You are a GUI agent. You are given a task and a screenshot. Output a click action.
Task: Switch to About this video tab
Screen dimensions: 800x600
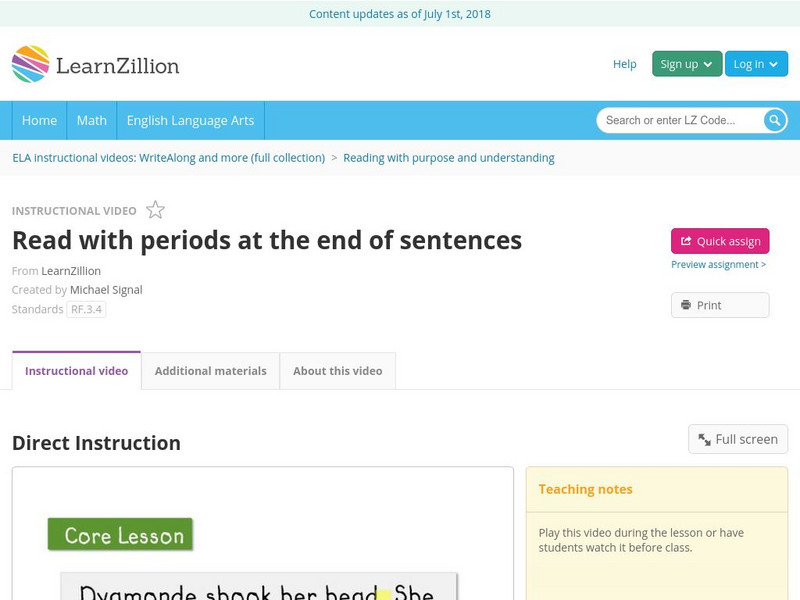click(337, 371)
